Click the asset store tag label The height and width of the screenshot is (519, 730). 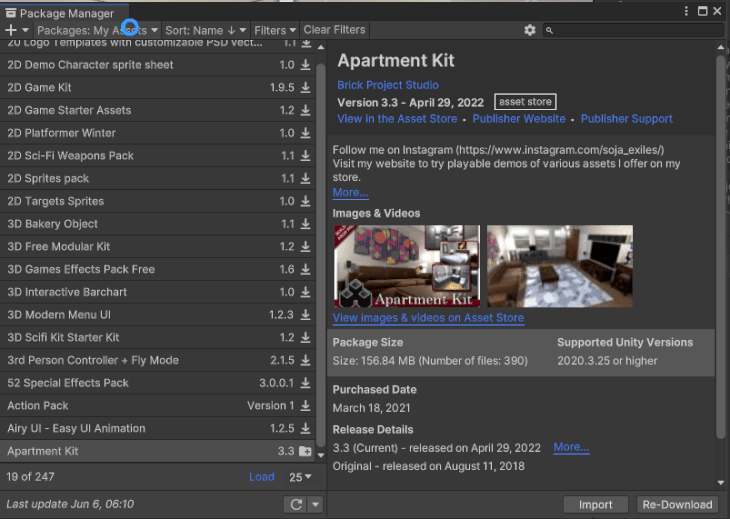525,102
